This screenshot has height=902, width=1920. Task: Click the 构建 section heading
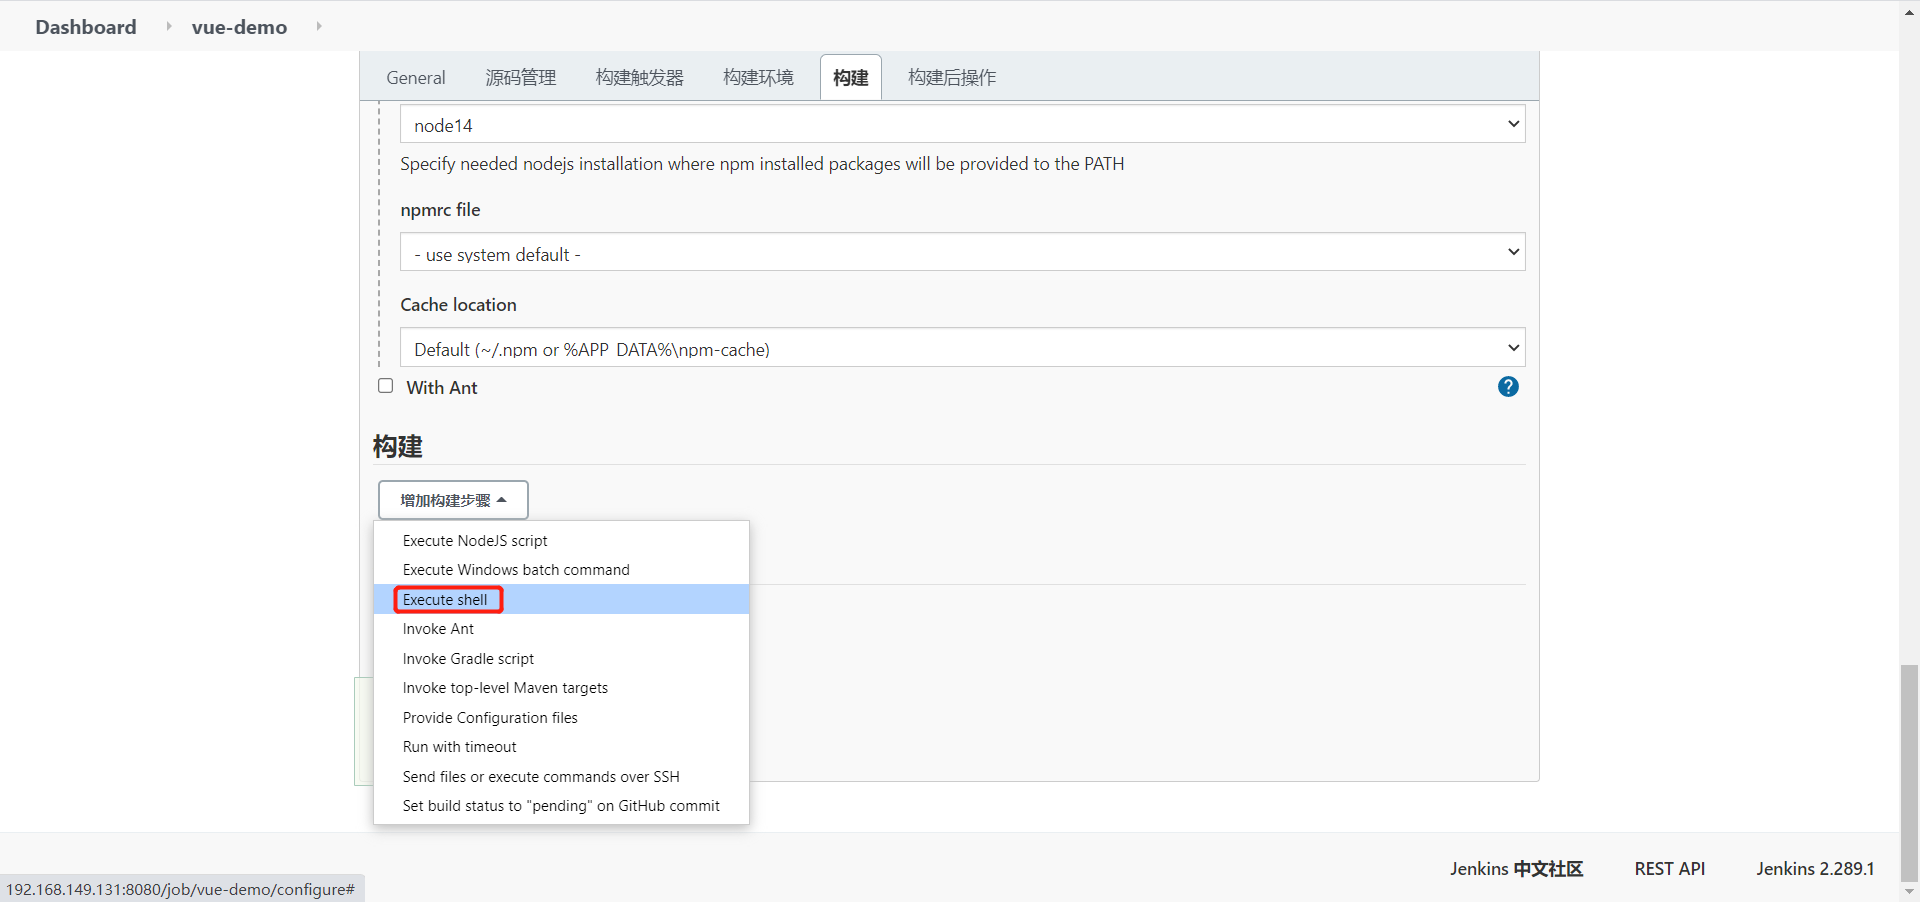398,446
